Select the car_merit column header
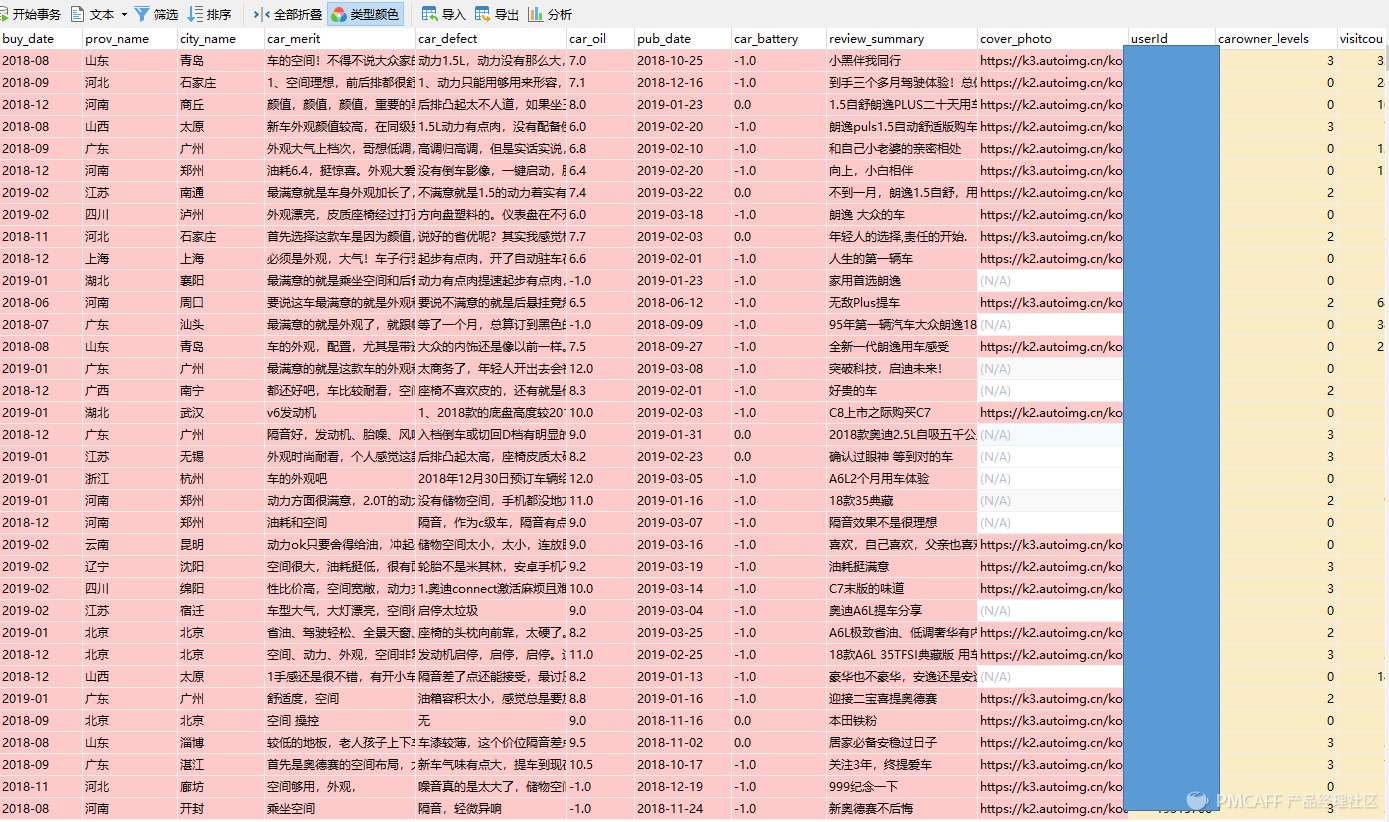1389x822 pixels. click(x=340, y=39)
